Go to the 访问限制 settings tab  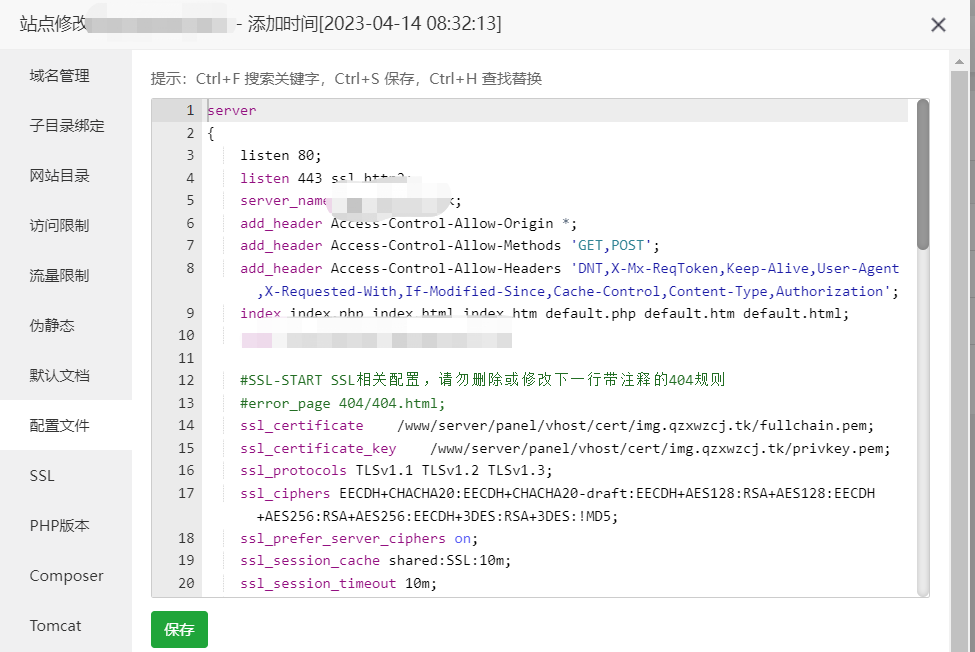coord(60,226)
